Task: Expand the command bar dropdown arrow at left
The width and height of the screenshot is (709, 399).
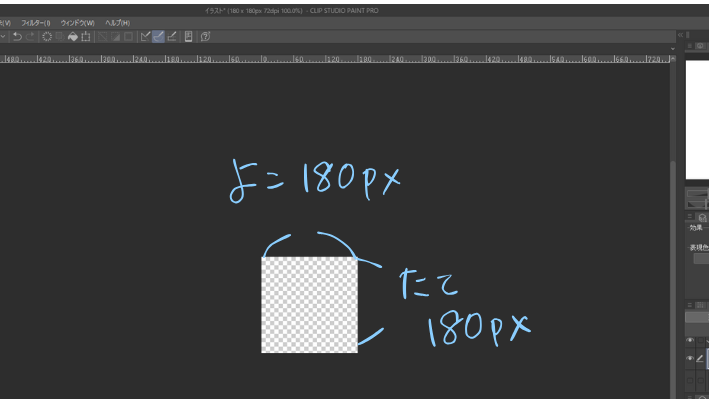Action: (3, 37)
